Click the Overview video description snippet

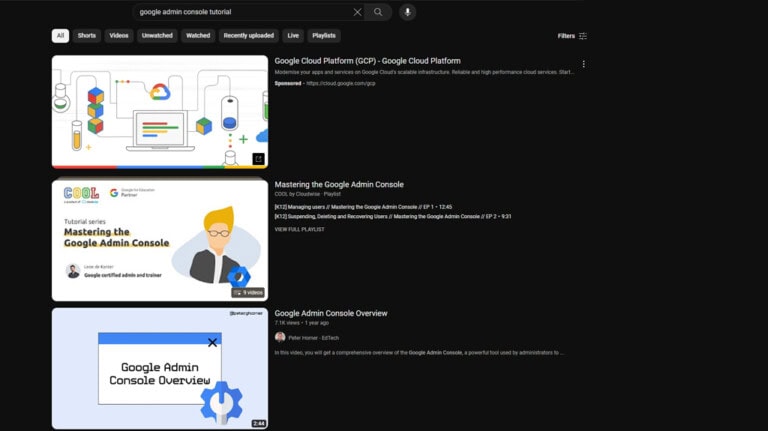419,353
